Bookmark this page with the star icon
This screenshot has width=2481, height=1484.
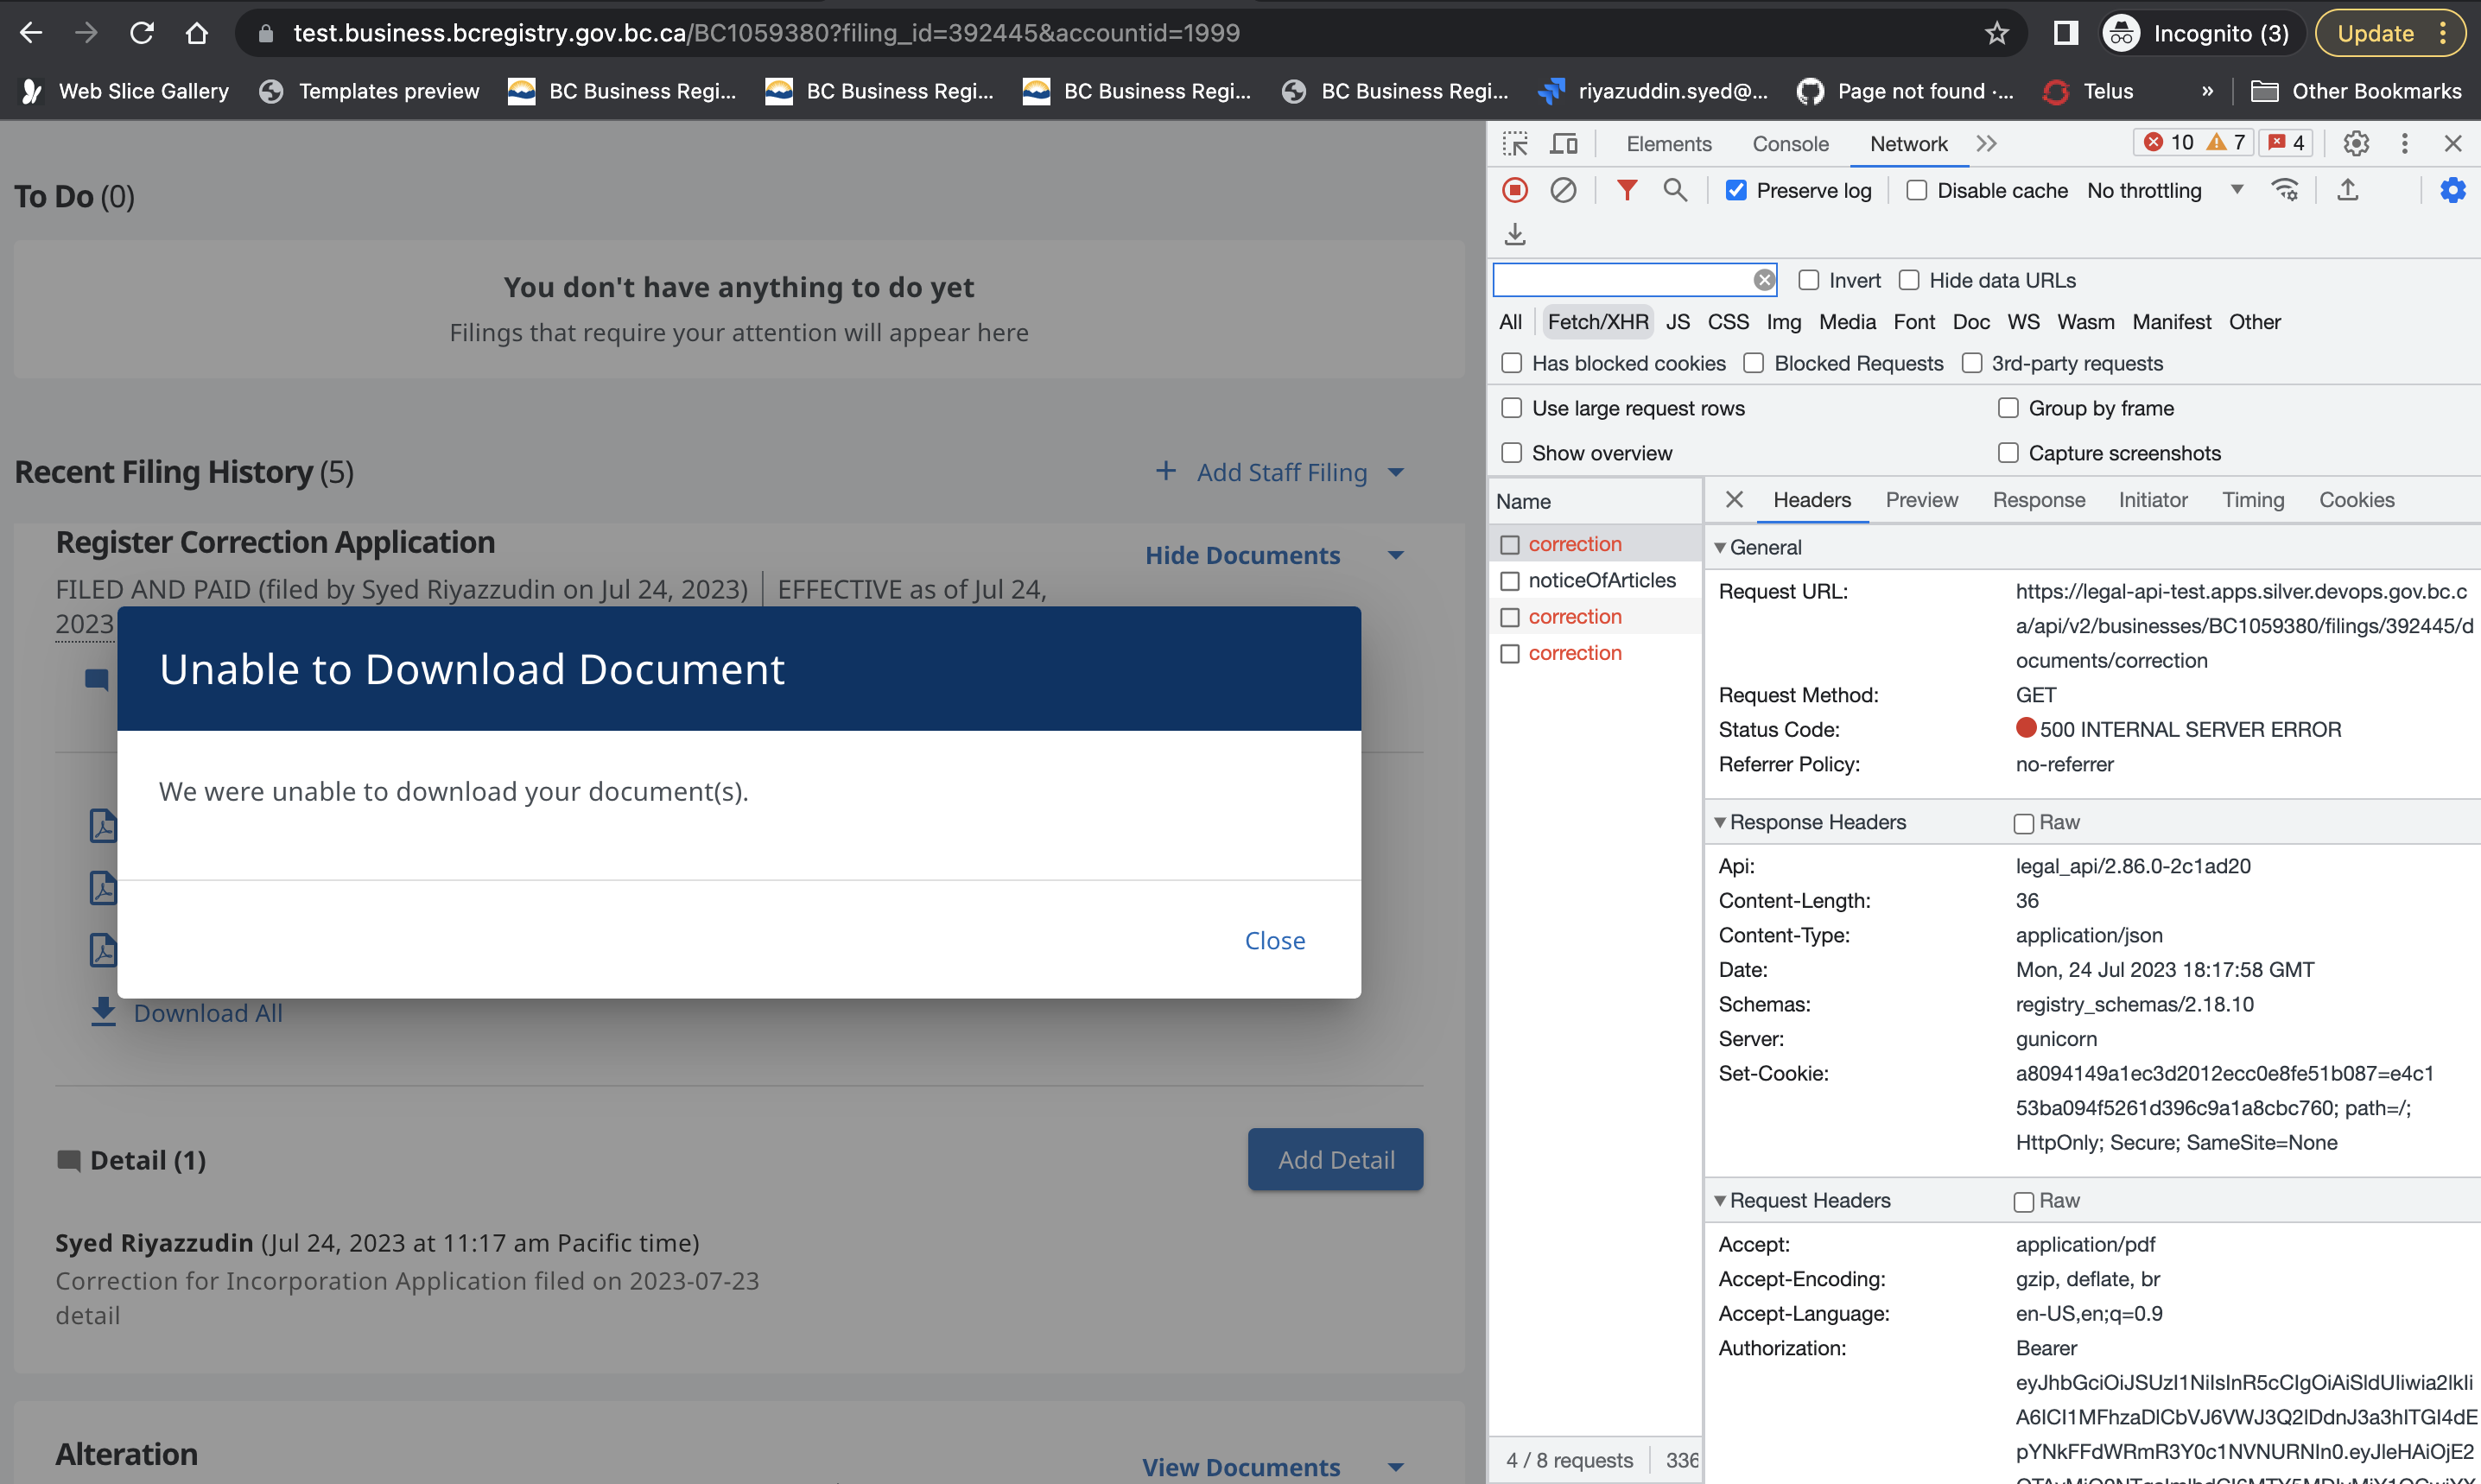coord(1996,34)
